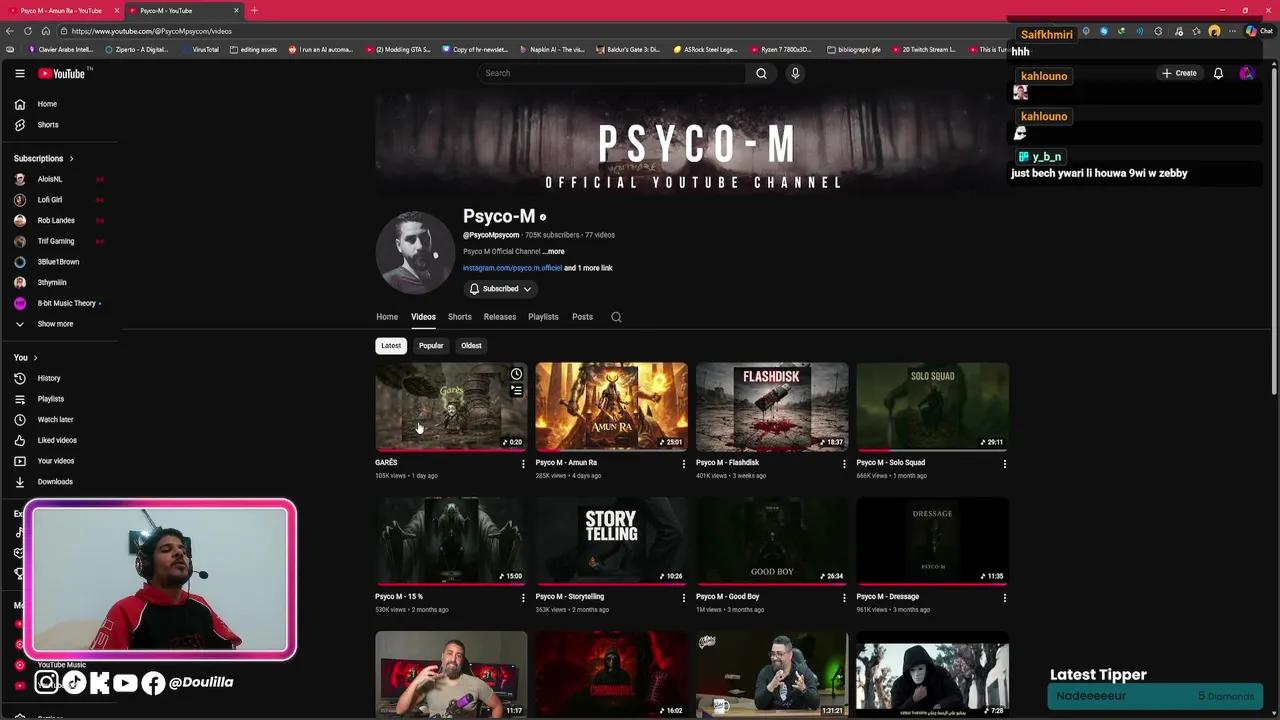
Task: Switch to channel Posts tab
Action: pyautogui.click(x=582, y=317)
